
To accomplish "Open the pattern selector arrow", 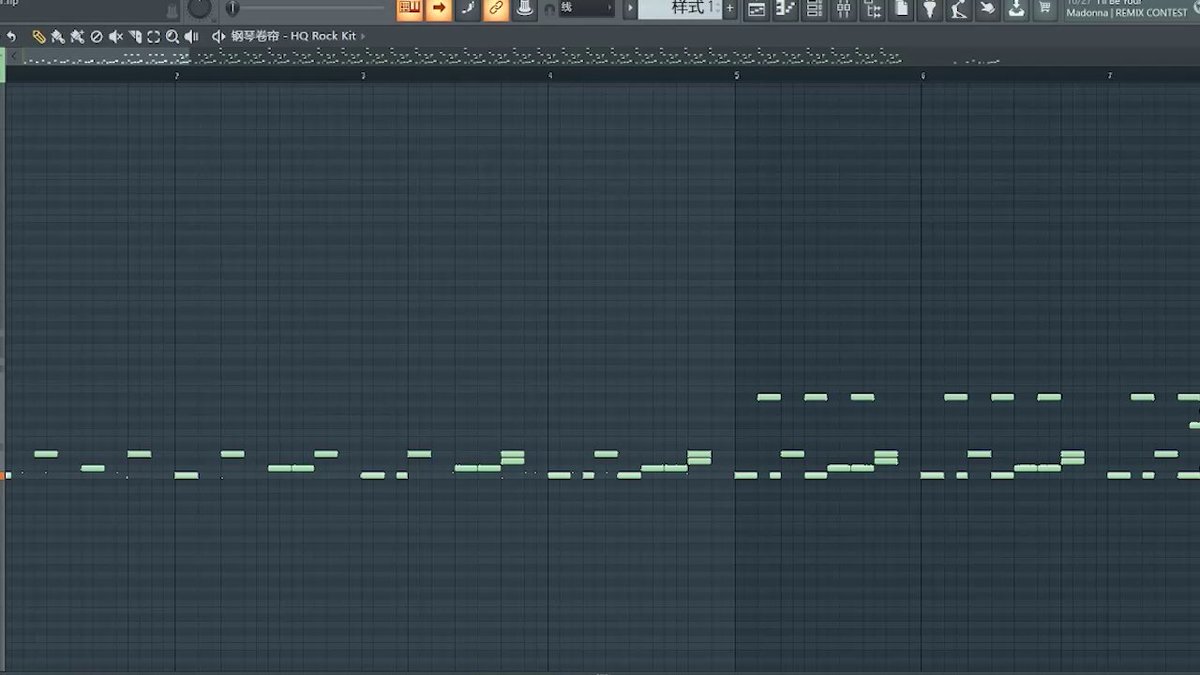I will click(630, 9).
